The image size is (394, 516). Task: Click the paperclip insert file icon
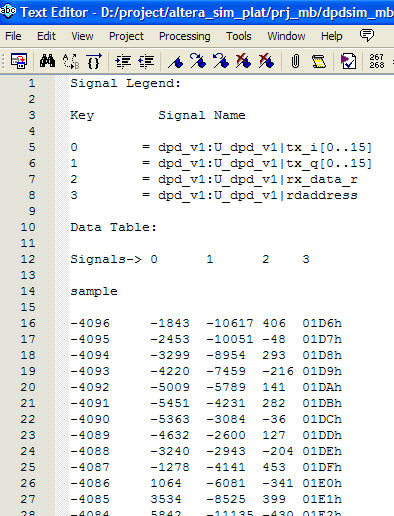[x=295, y=62]
